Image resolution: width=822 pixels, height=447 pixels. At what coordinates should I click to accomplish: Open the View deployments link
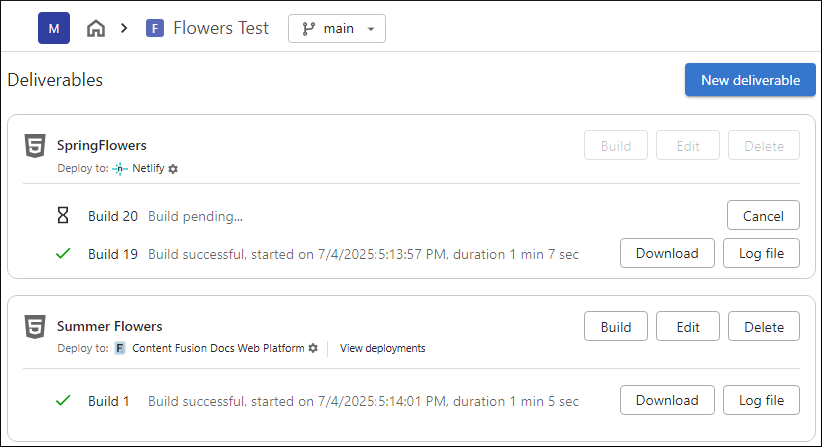click(x=382, y=349)
